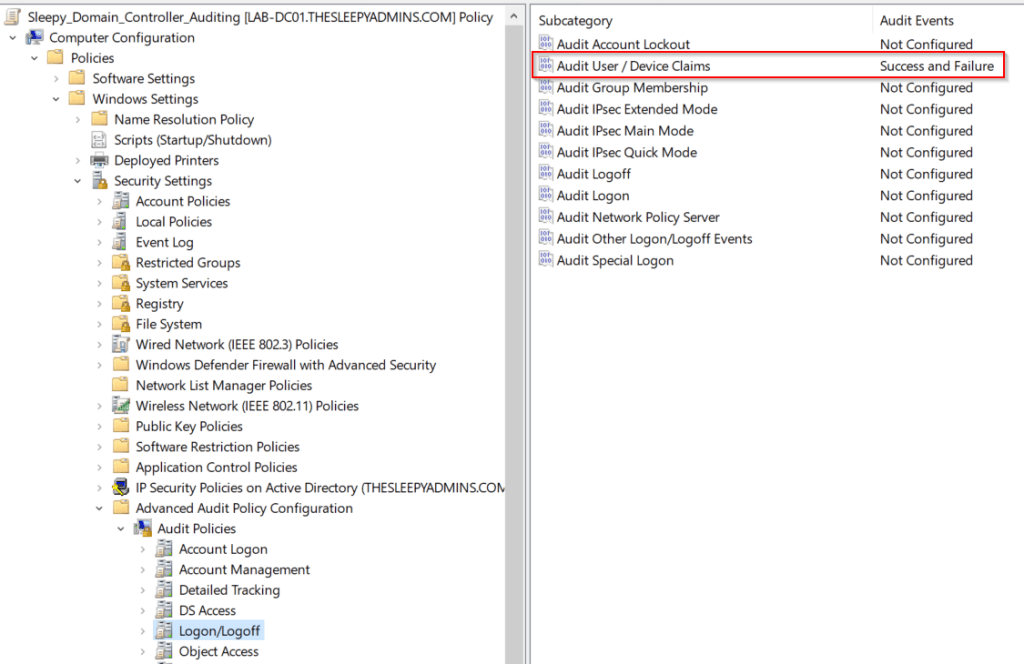Viewport: 1024px width, 664px height.
Task: Open the Audit Special Logon policy
Action: [x=615, y=261]
